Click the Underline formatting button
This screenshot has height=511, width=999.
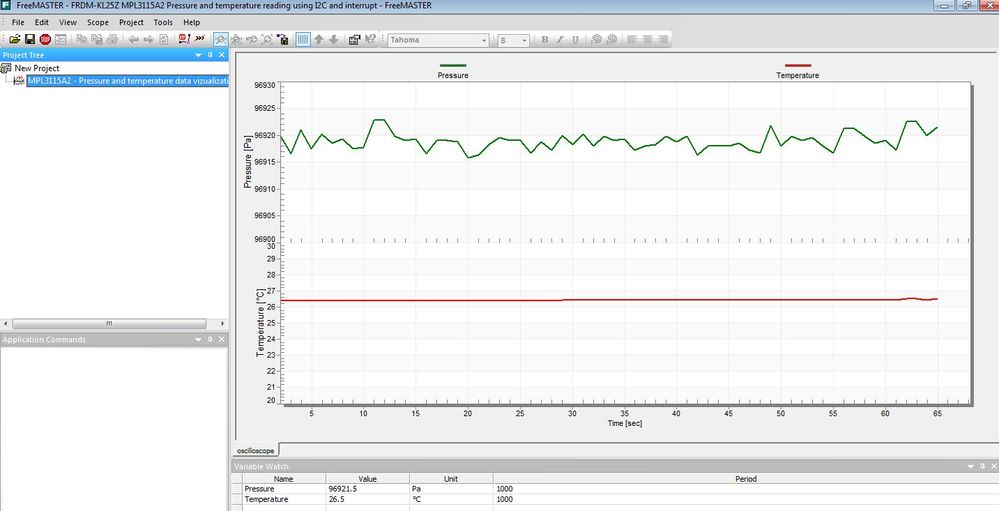(575, 40)
